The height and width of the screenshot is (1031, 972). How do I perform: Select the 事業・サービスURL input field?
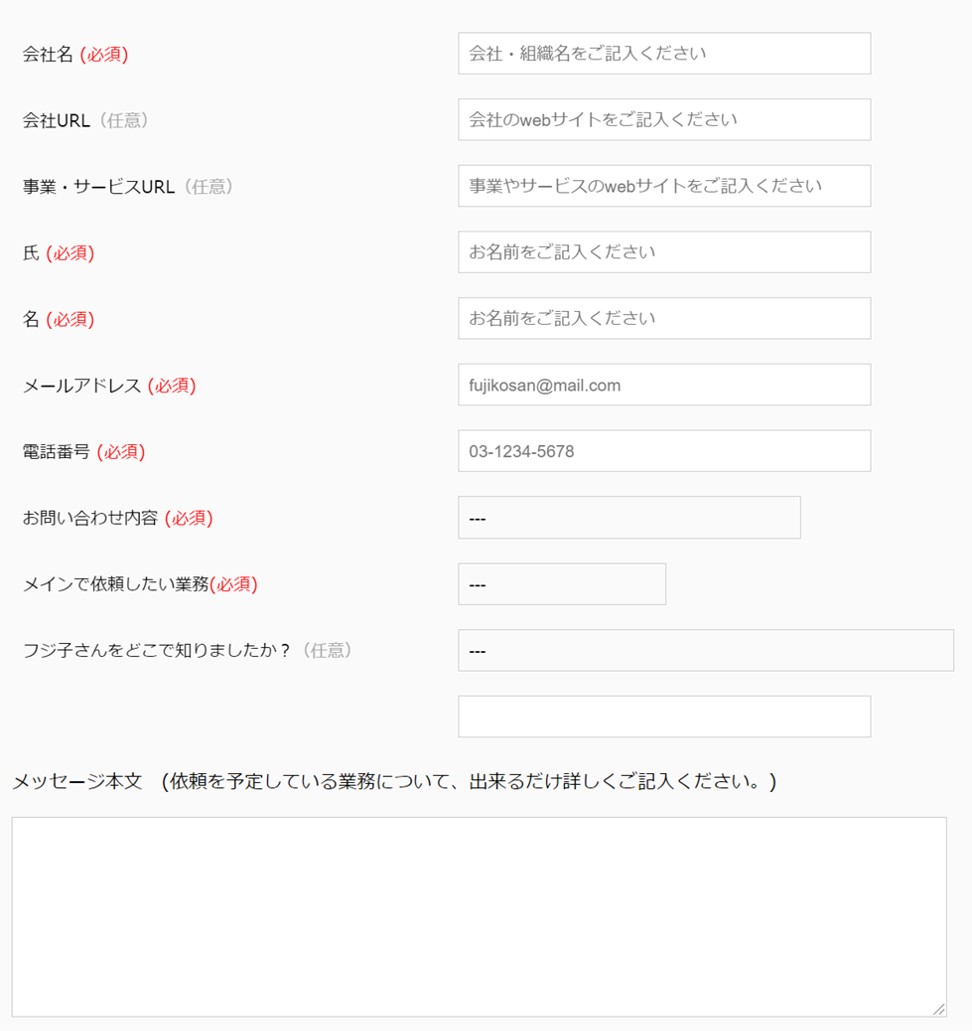coord(664,186)
